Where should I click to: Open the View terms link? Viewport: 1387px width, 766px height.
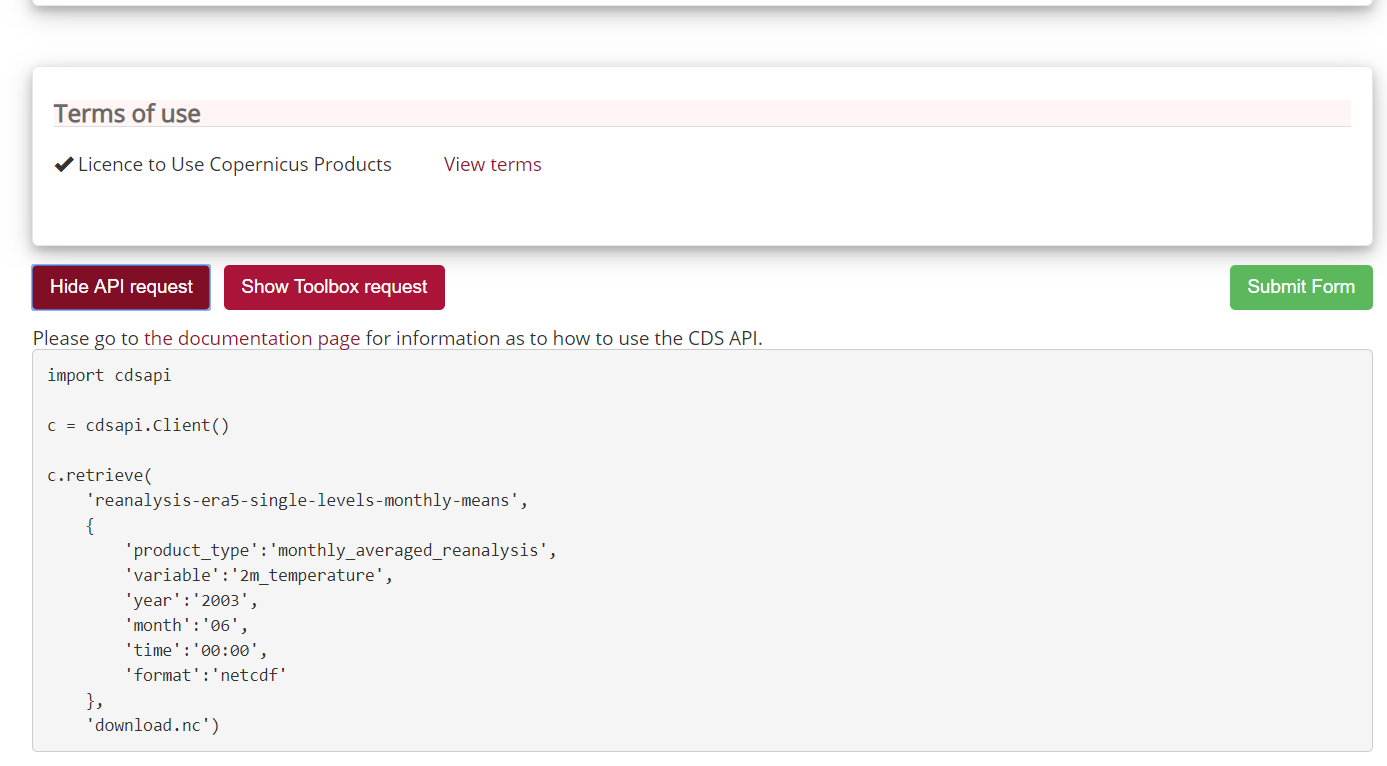(492, 165)
